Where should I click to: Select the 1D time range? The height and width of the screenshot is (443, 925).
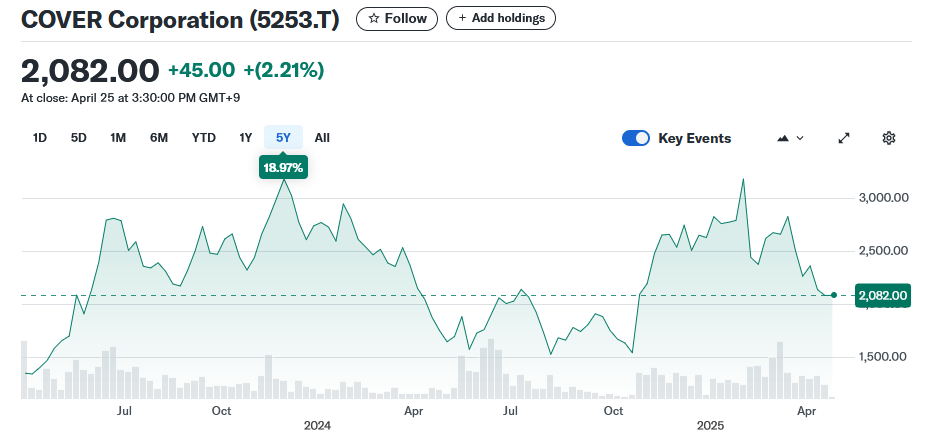(40, 138)
